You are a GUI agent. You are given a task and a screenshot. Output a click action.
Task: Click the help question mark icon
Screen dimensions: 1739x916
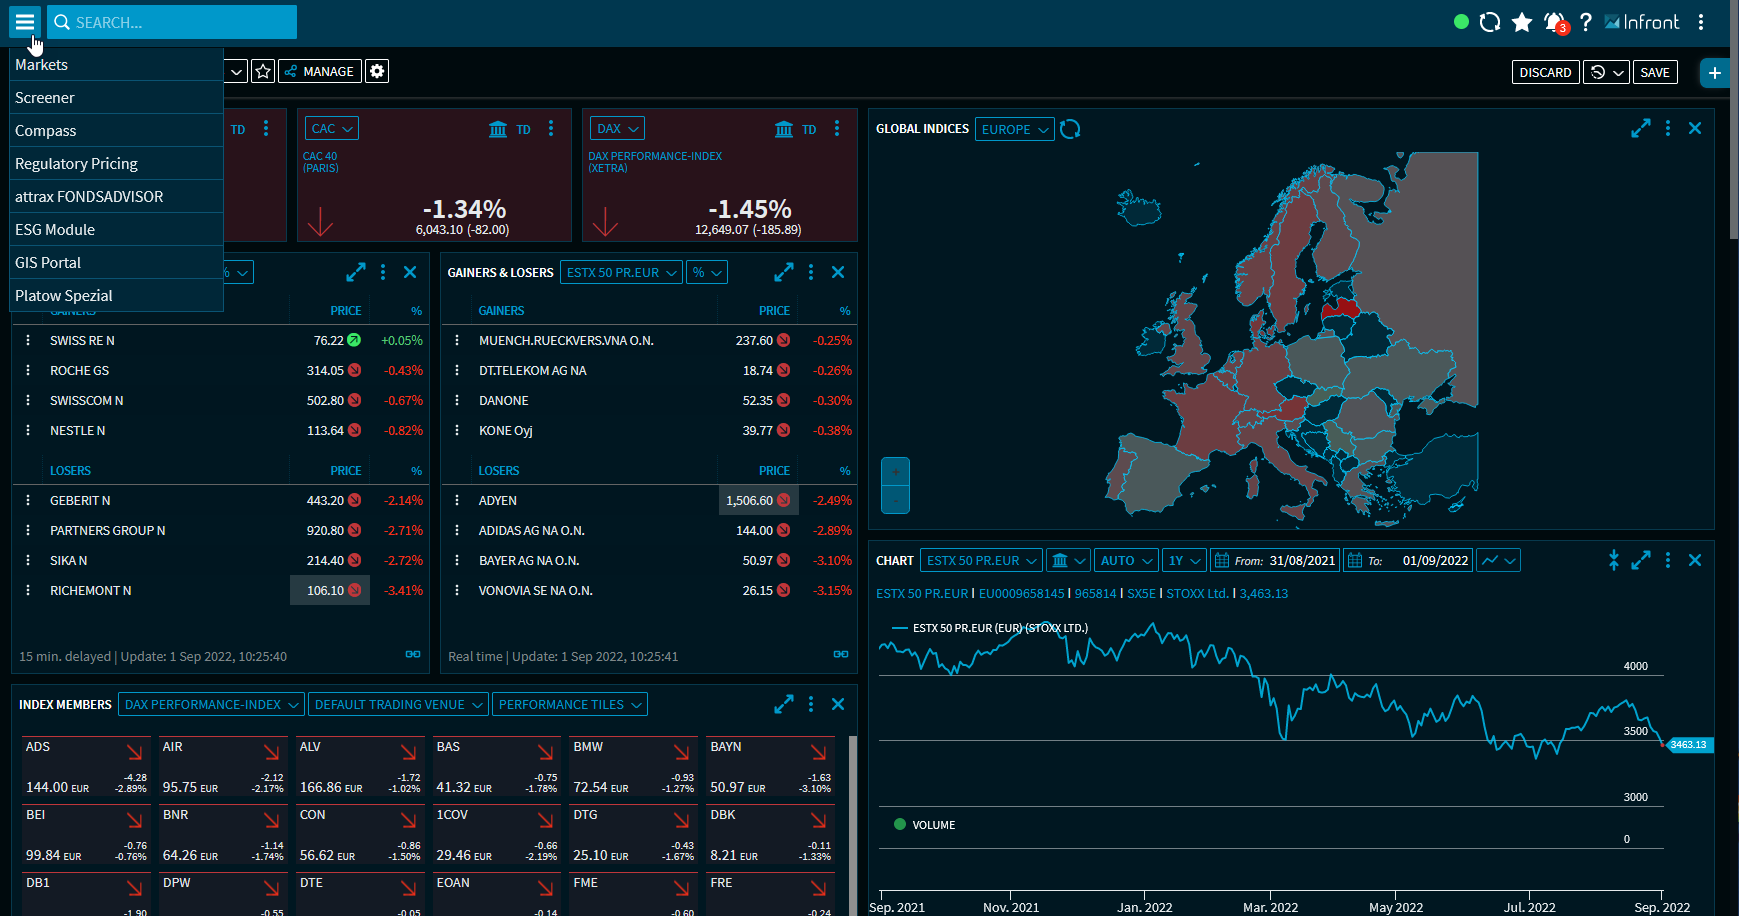pyautogui.click(x=1586, y=22)
